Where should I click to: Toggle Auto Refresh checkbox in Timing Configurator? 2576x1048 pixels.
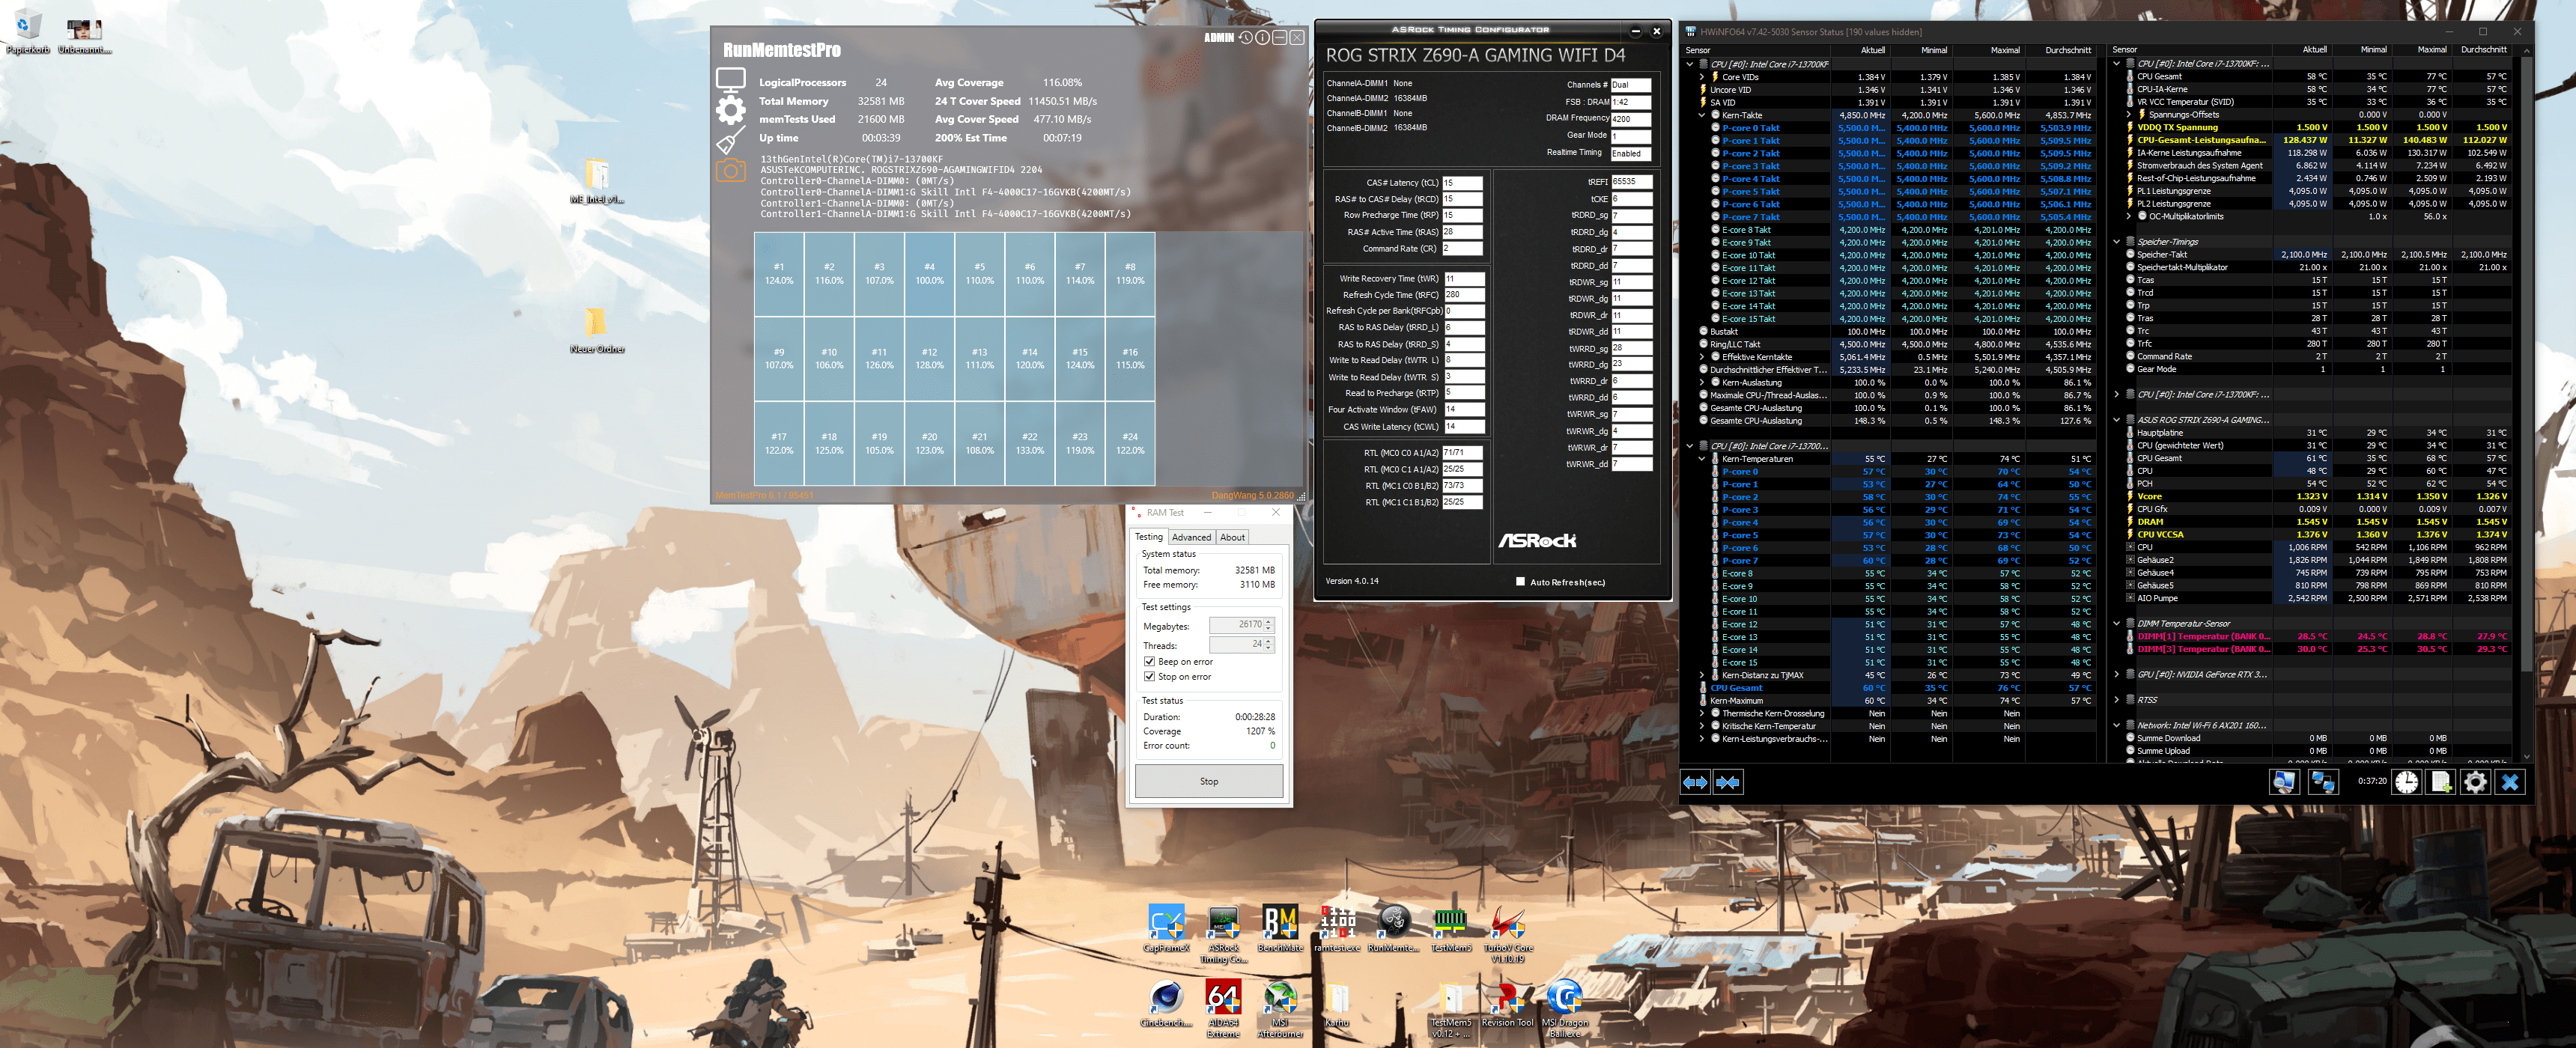tap(1521, 582)
